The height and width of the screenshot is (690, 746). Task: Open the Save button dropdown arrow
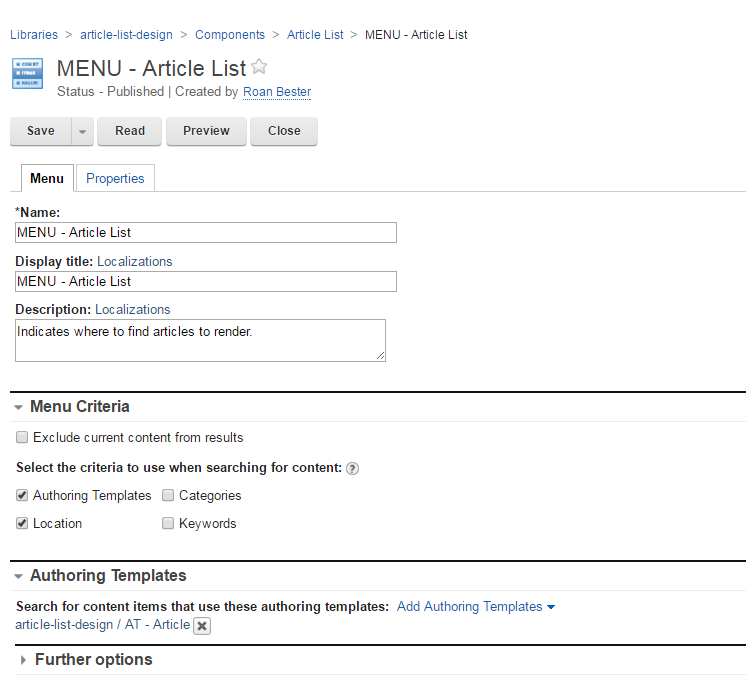[x=83, y=131]
